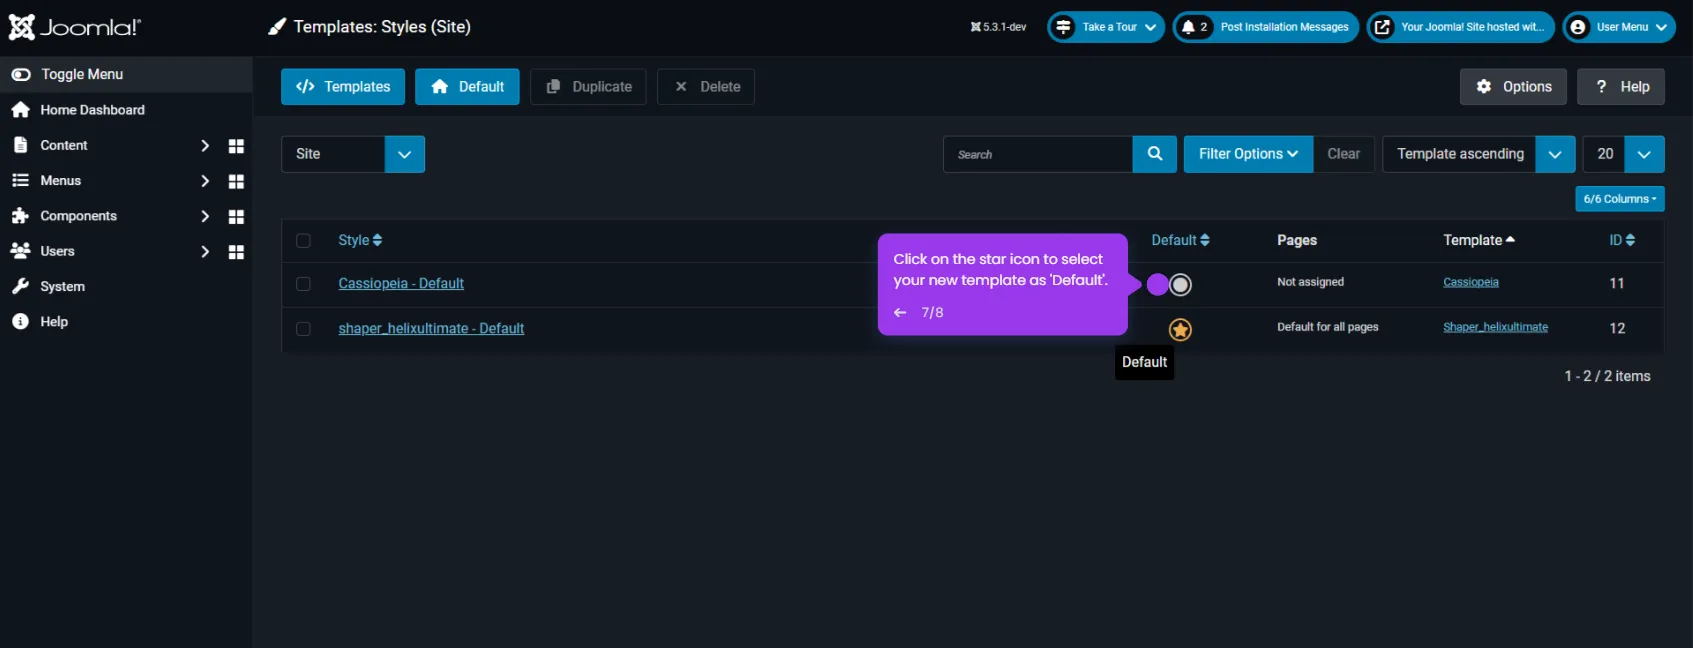Open the Template ascending sort dropdown
Image resolution: width=1693 pixels, height=648 pixels.
(x=1478, y=154)
